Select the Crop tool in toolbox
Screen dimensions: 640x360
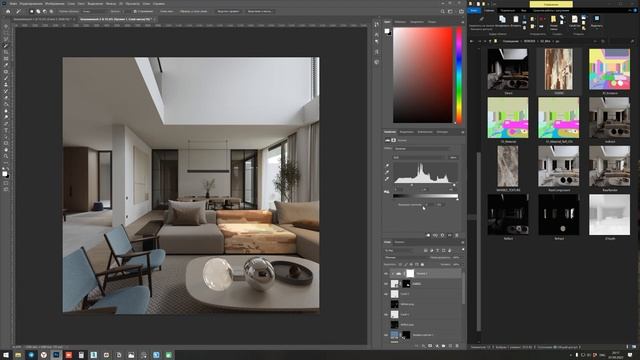coord(6,52)
